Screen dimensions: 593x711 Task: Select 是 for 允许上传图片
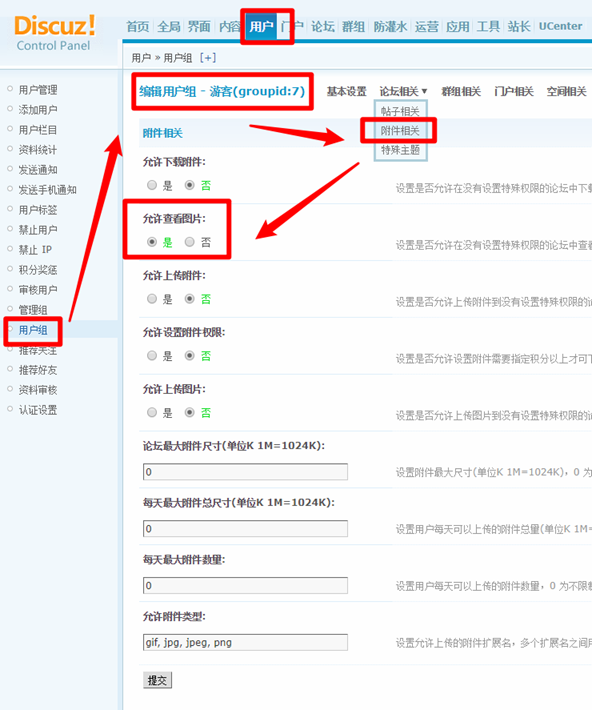tap(152, 413)
